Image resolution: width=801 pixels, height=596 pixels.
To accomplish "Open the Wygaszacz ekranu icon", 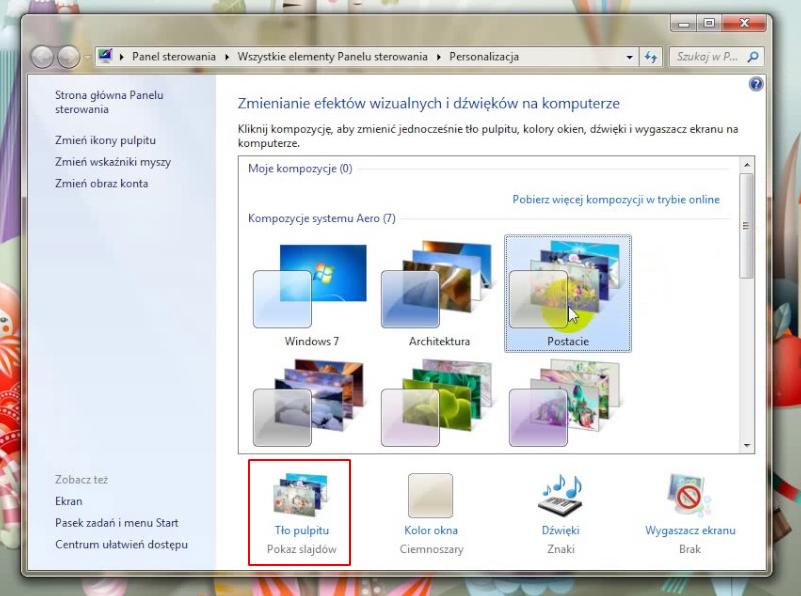I will click(x=688, y=495).
